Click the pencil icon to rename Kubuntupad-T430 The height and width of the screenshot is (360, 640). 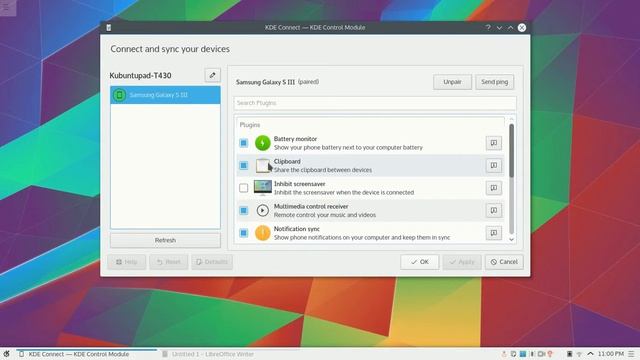point(212,75)
